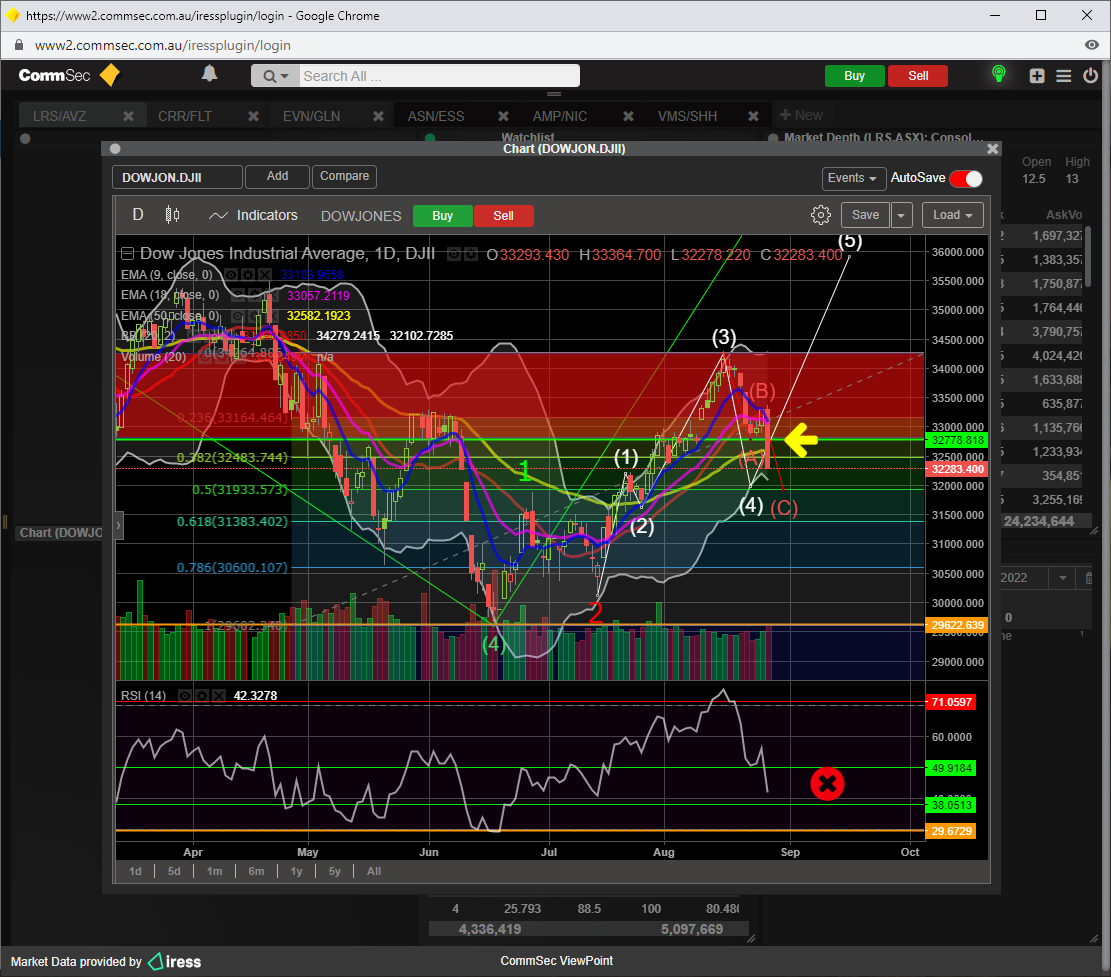Expand the left side panel arrow on chart
1111x977 pixels.
pyautogui.click(x=118, y=526)
